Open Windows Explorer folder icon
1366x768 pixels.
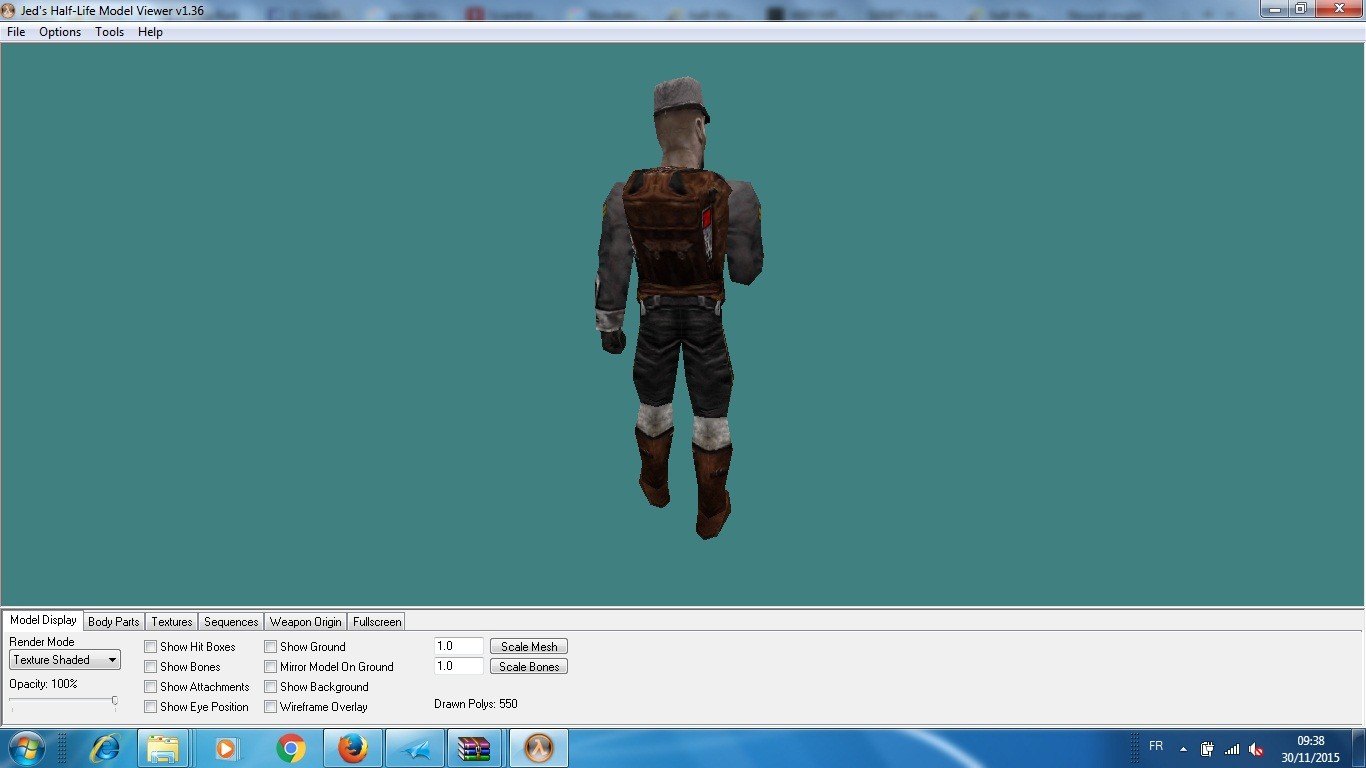tap(163, 748)
